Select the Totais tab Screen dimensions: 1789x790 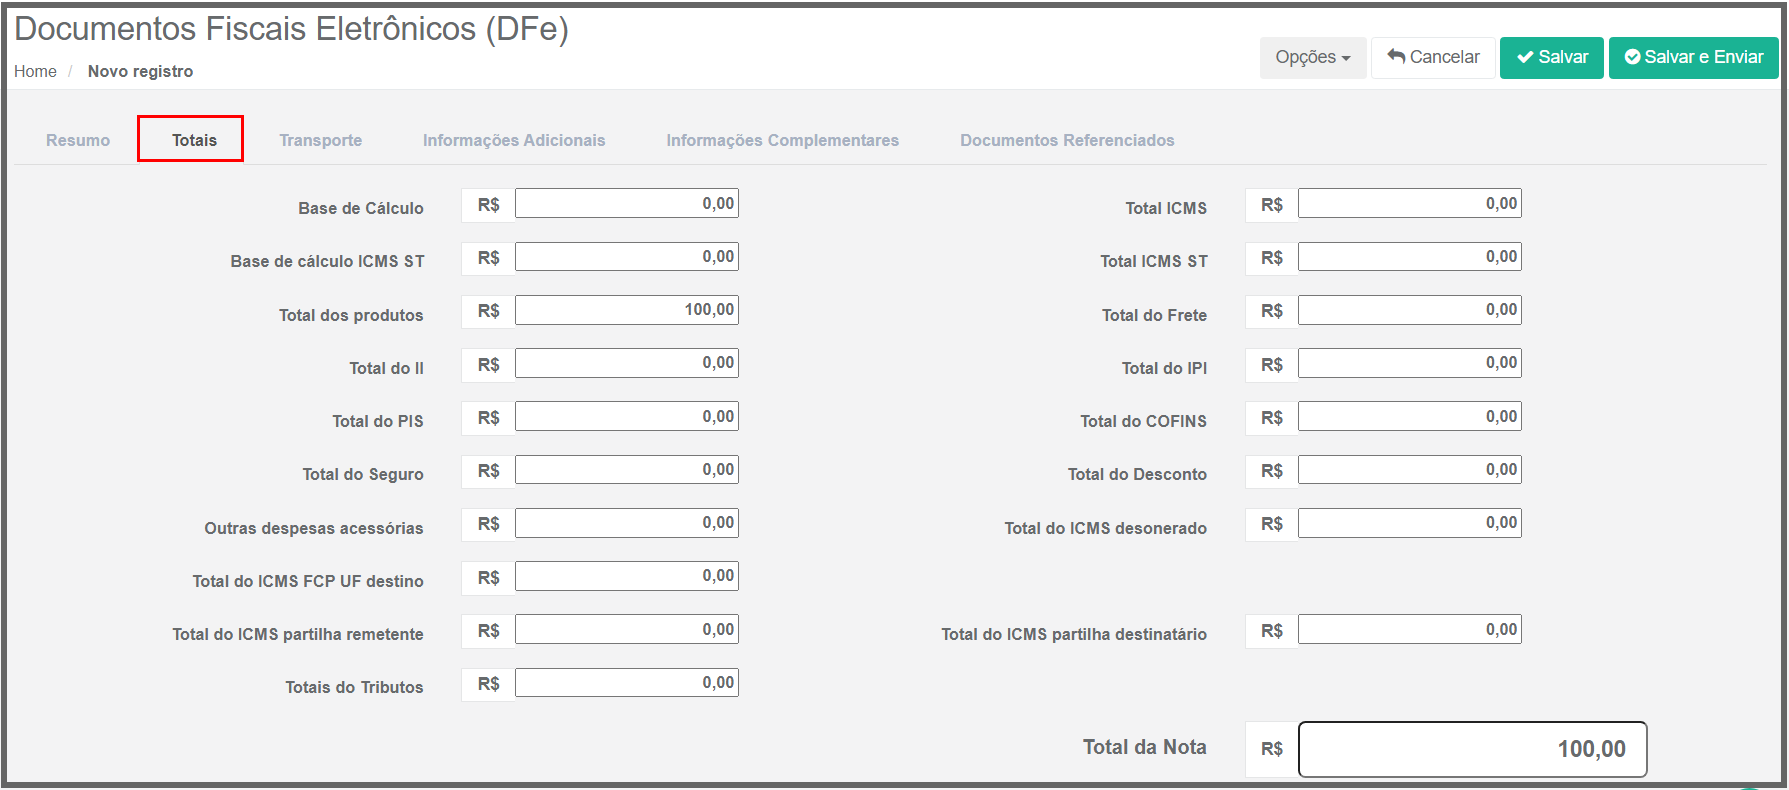point(194,140)
